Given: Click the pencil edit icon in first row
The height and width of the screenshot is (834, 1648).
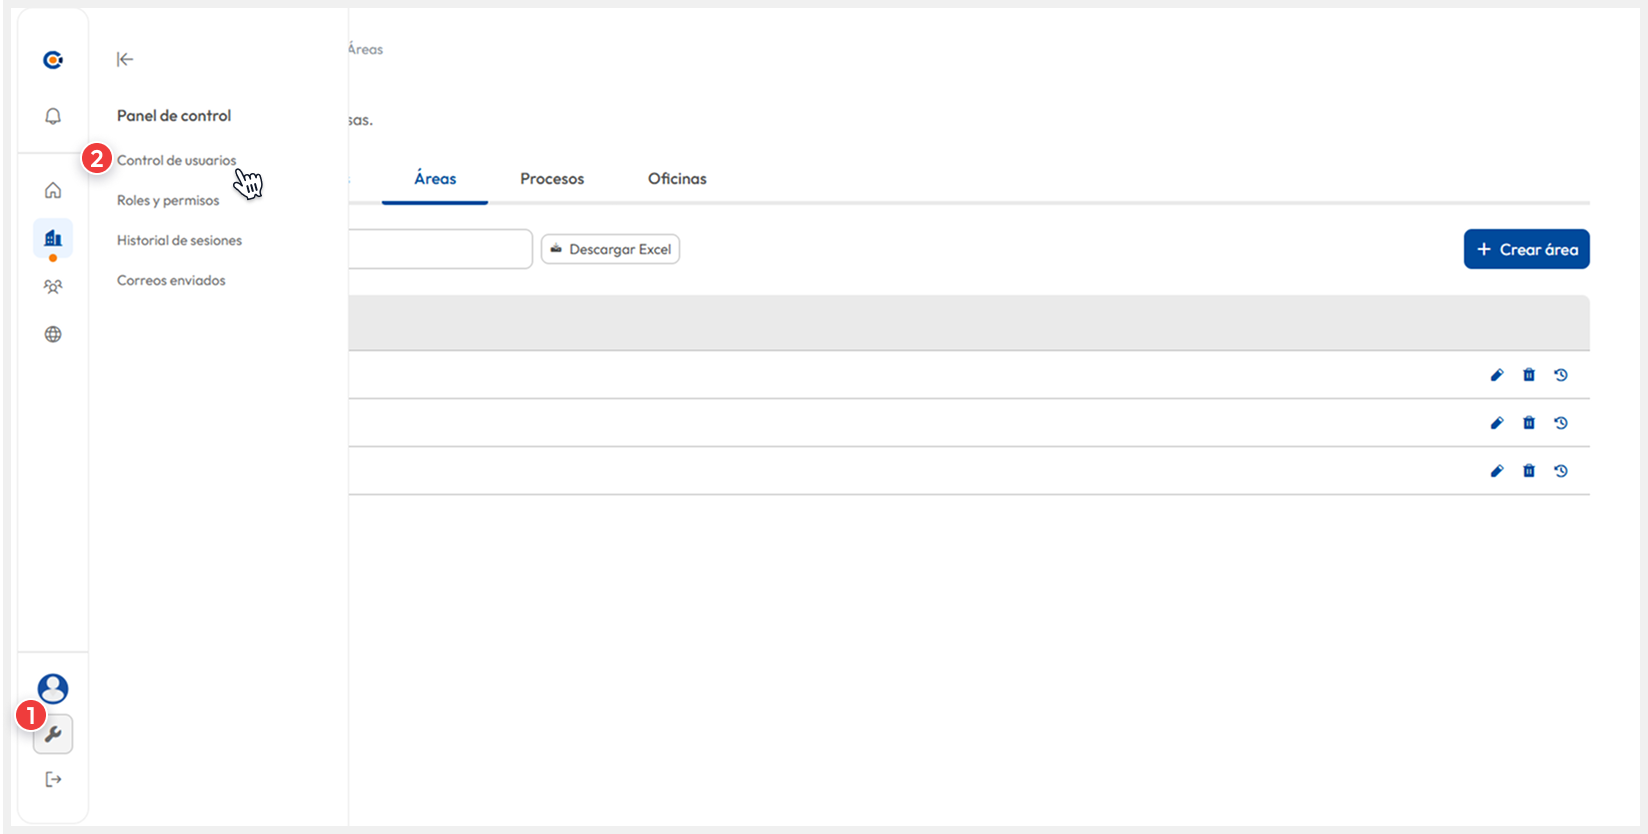Looking at the screenshot, I should 1497,375.
